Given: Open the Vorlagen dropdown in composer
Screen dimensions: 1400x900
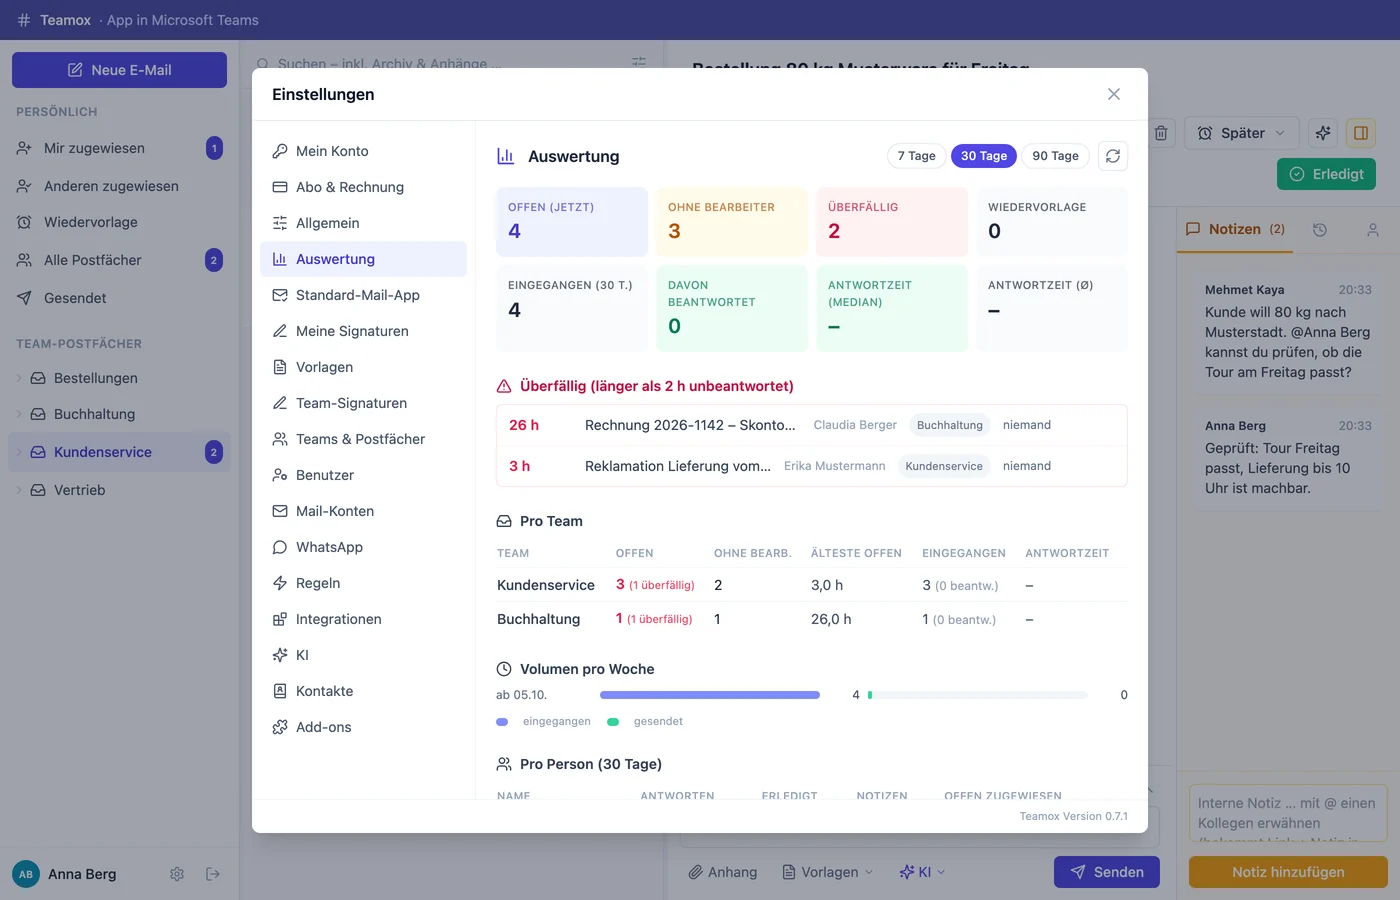Looking at the screenshot, I should [827, 872].
